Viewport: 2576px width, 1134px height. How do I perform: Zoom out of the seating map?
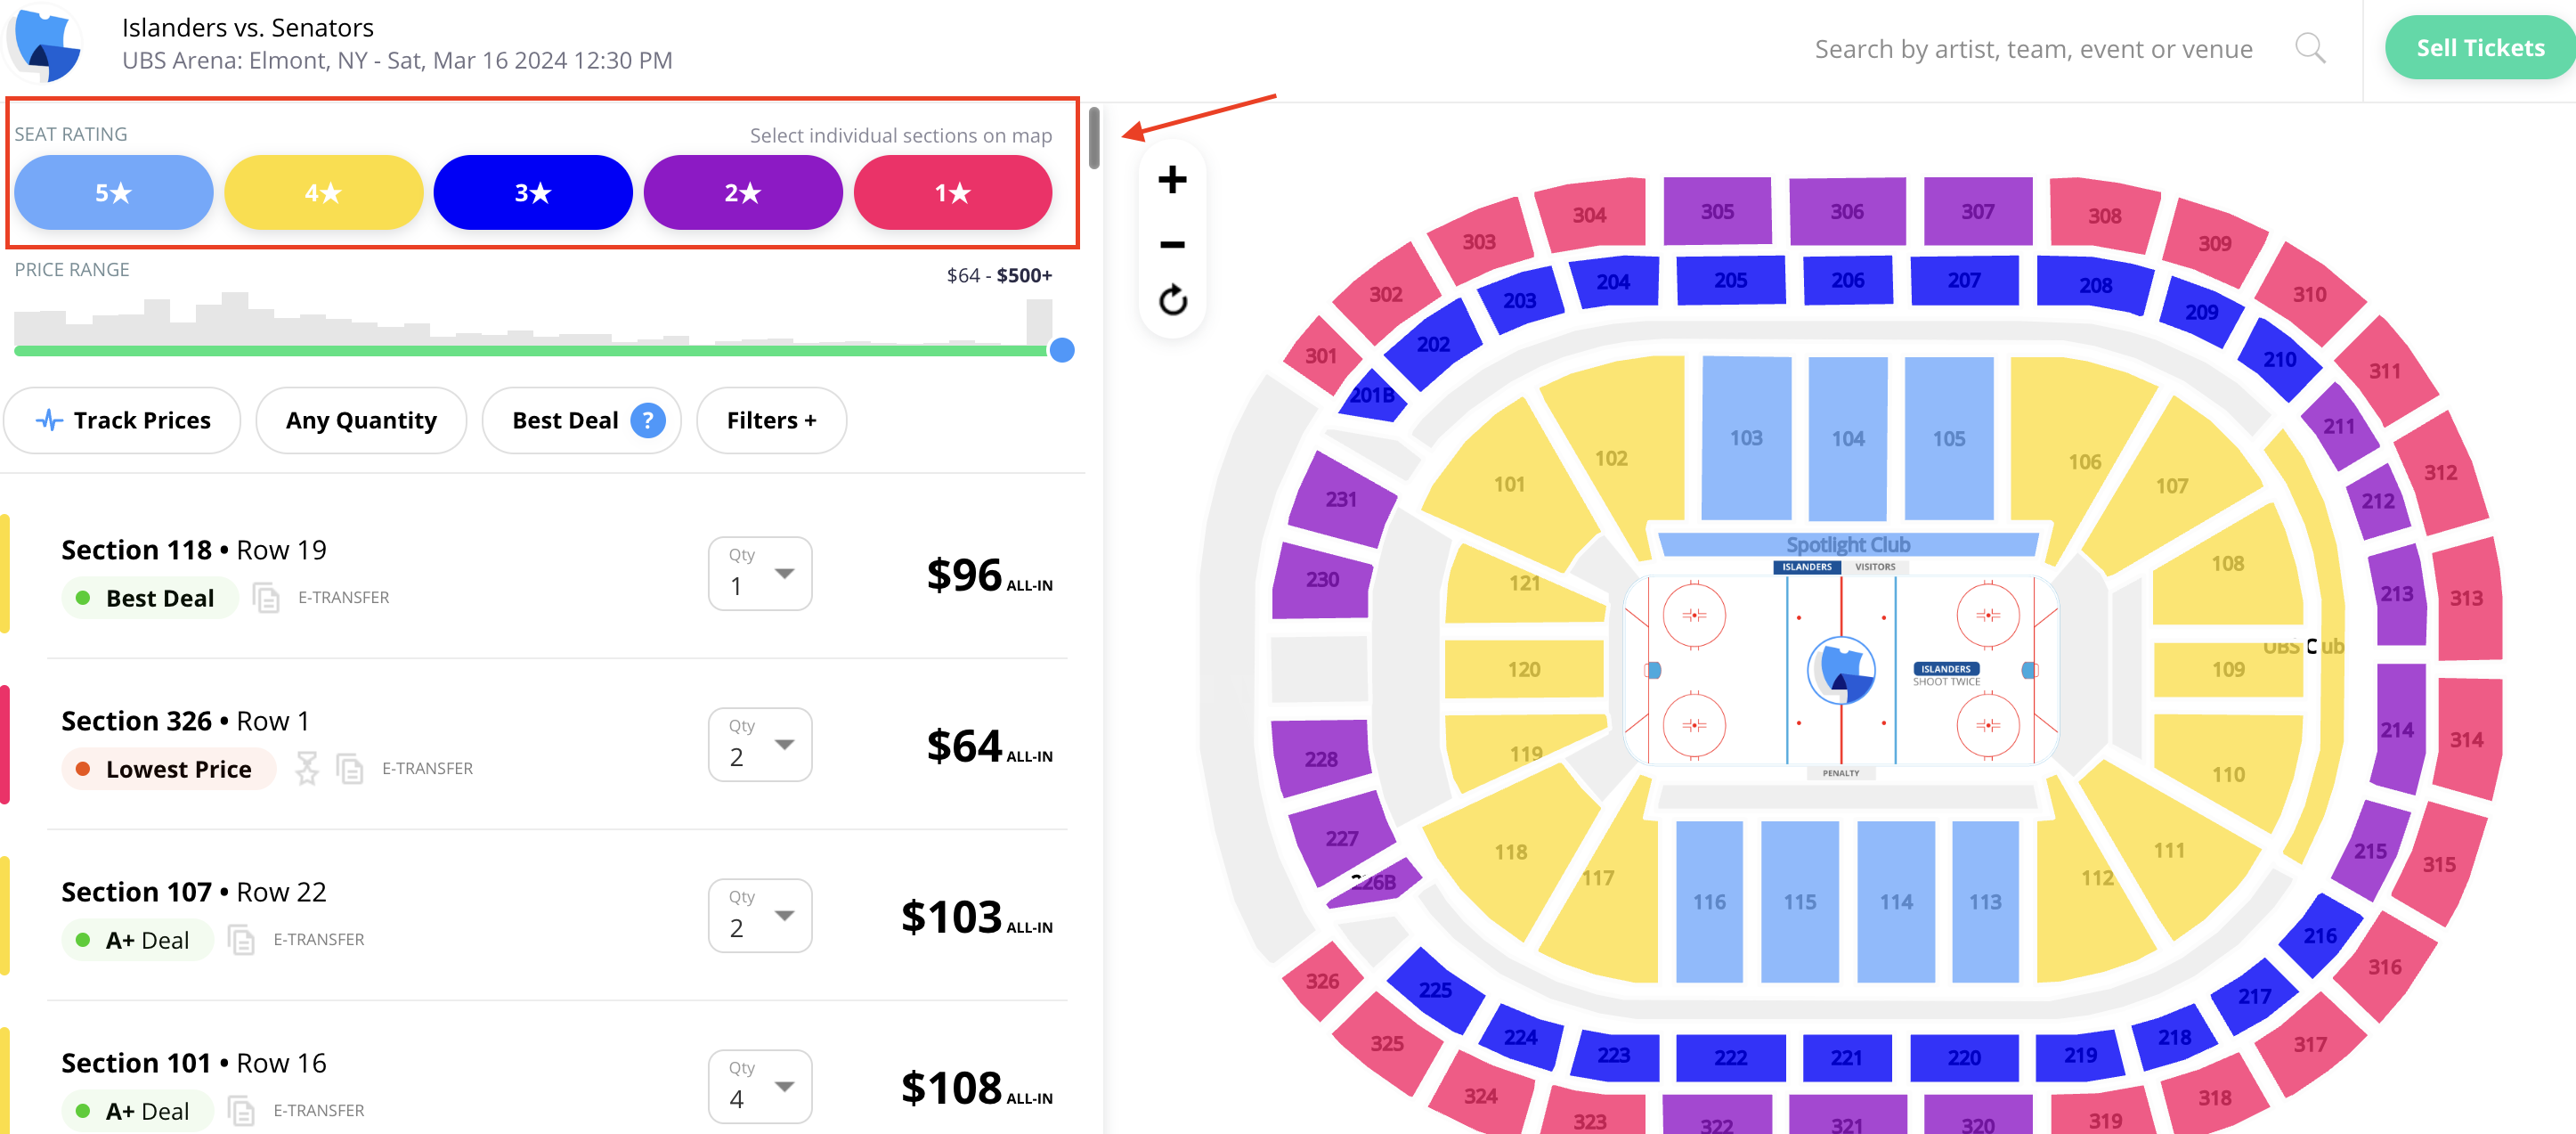[x=1172, y=244]
